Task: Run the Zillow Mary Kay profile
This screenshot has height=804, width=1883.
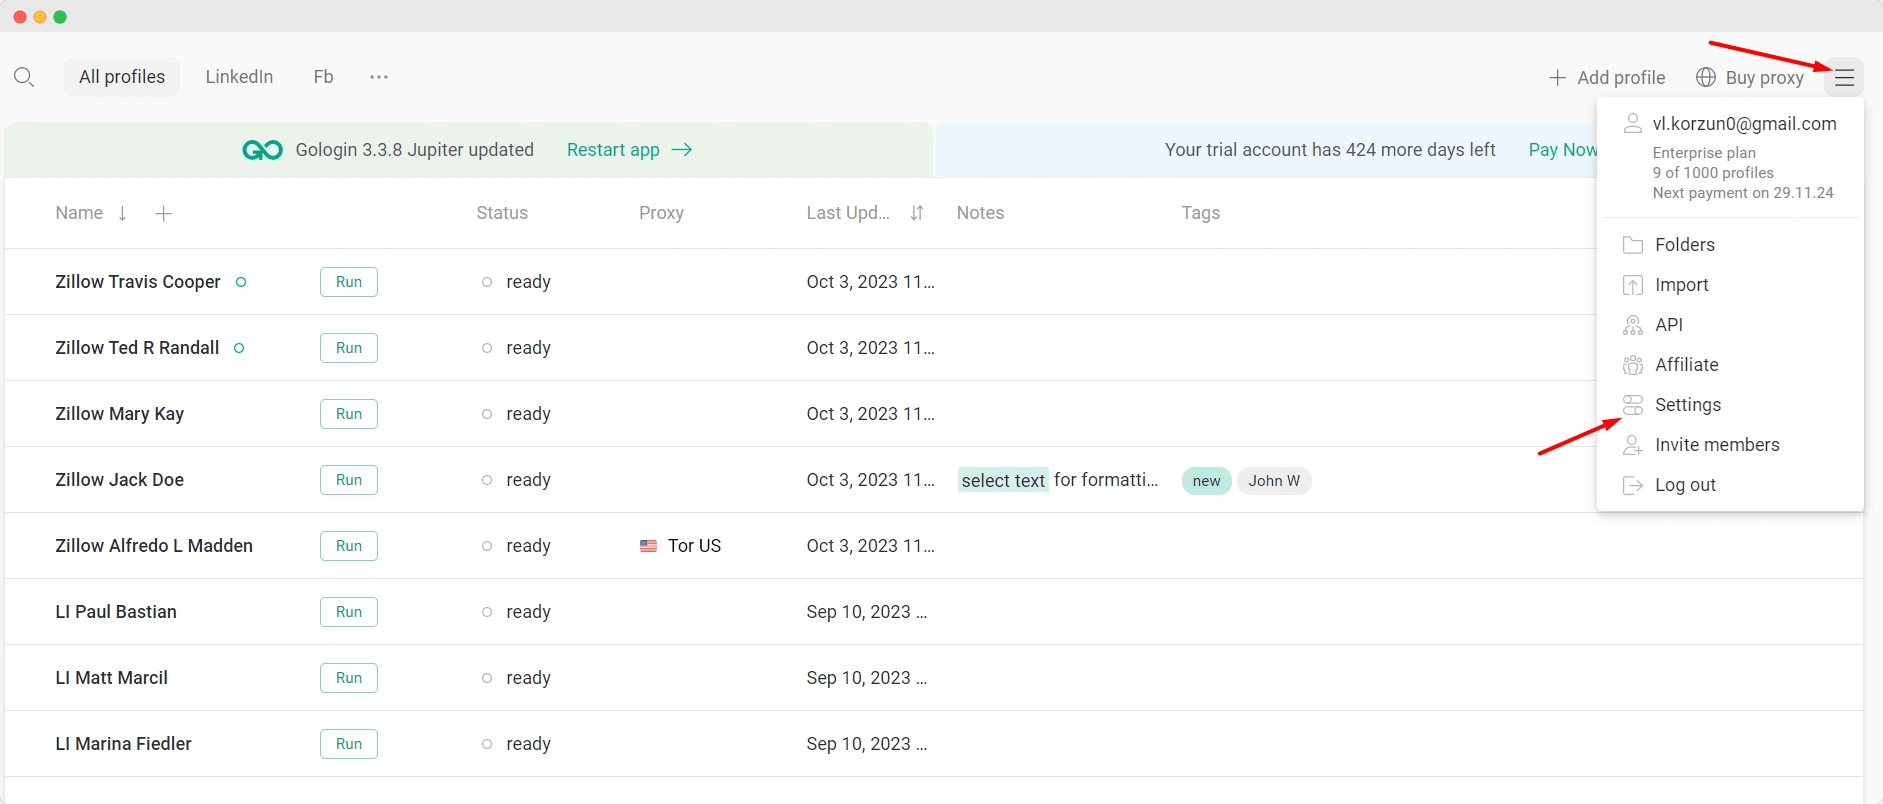Action: 349,414
